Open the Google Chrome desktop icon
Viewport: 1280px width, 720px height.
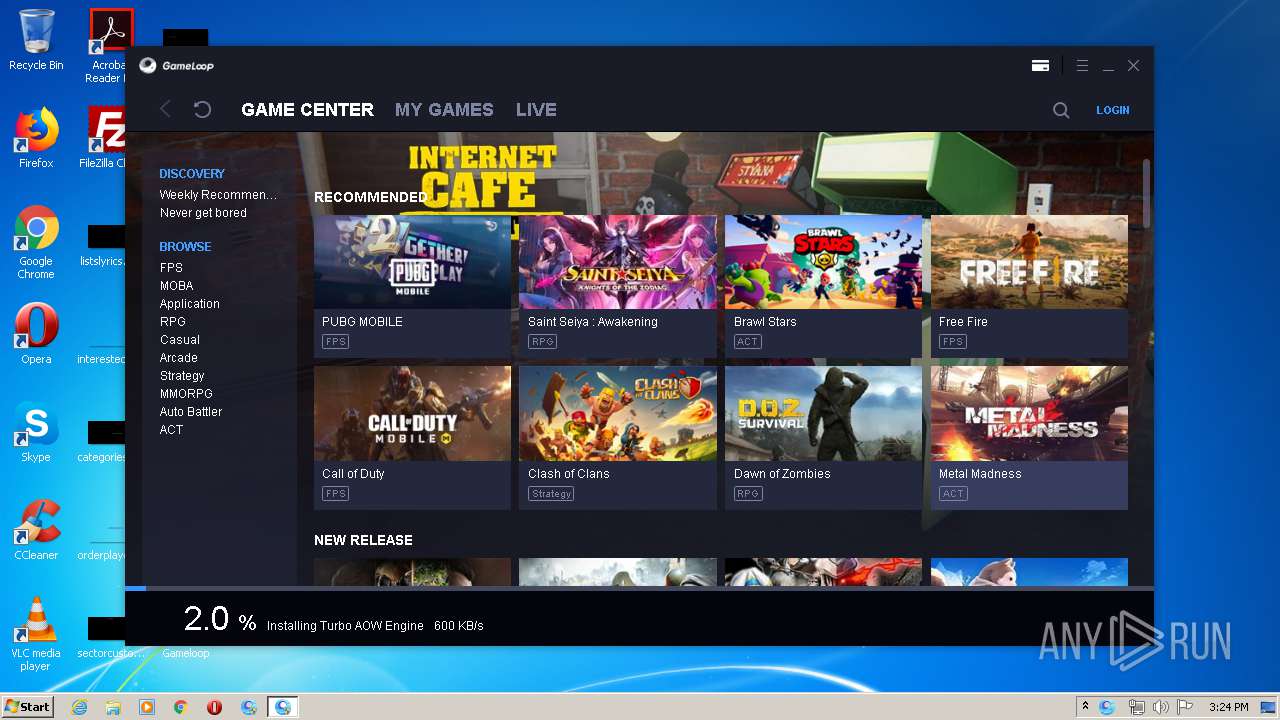coord(36,242)
